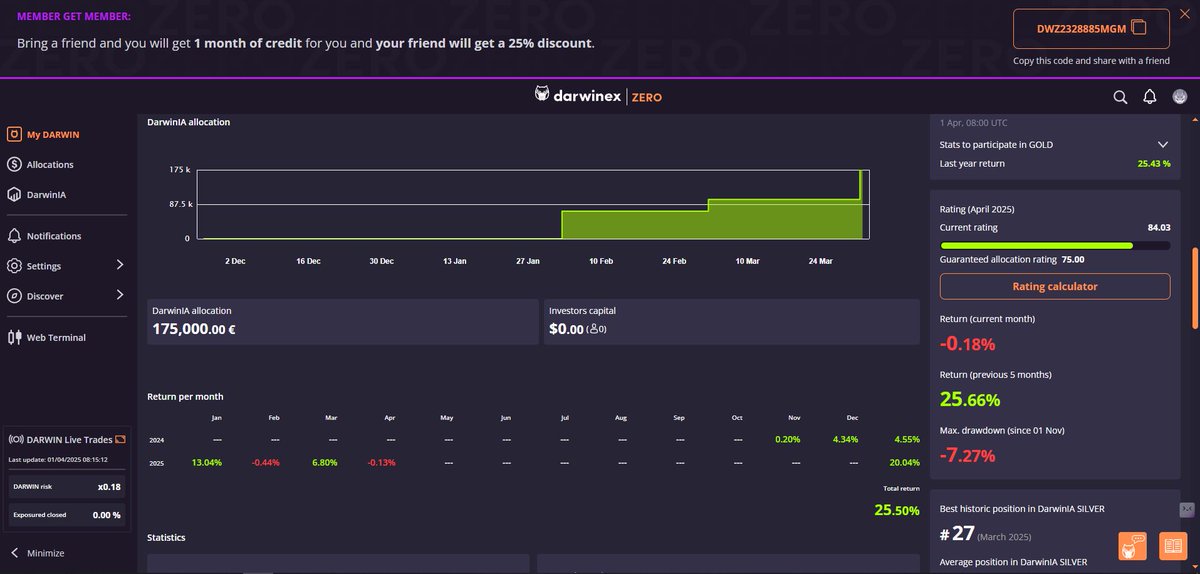Expand the Discover submenu chevron

(x=119, y=295)
